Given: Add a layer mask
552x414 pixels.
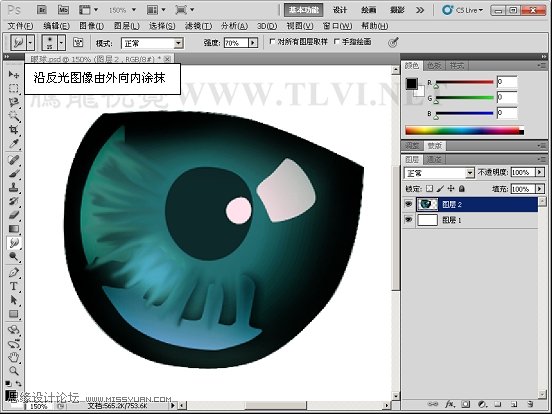Looking at the screenshot, I should [466, 404].
